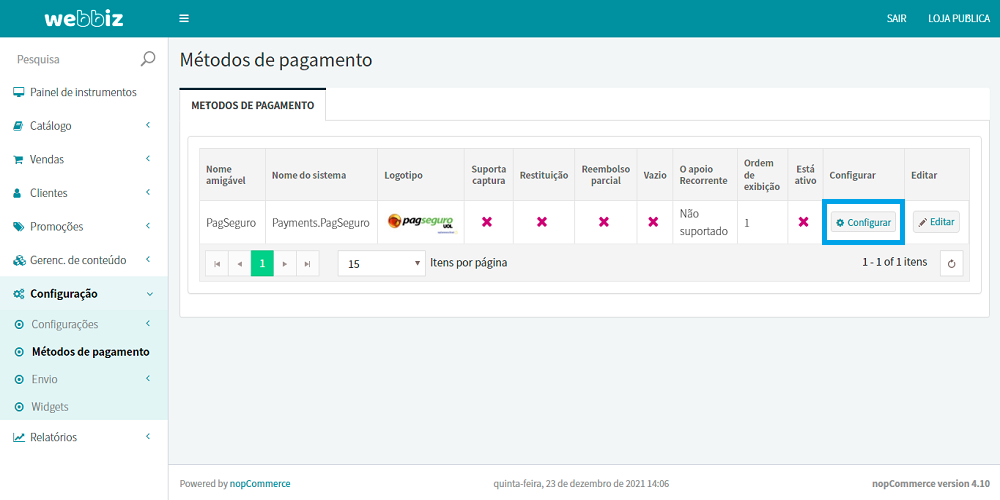Expand the Clientes sidebar section
1000x500 pixels.
[49, 193]
